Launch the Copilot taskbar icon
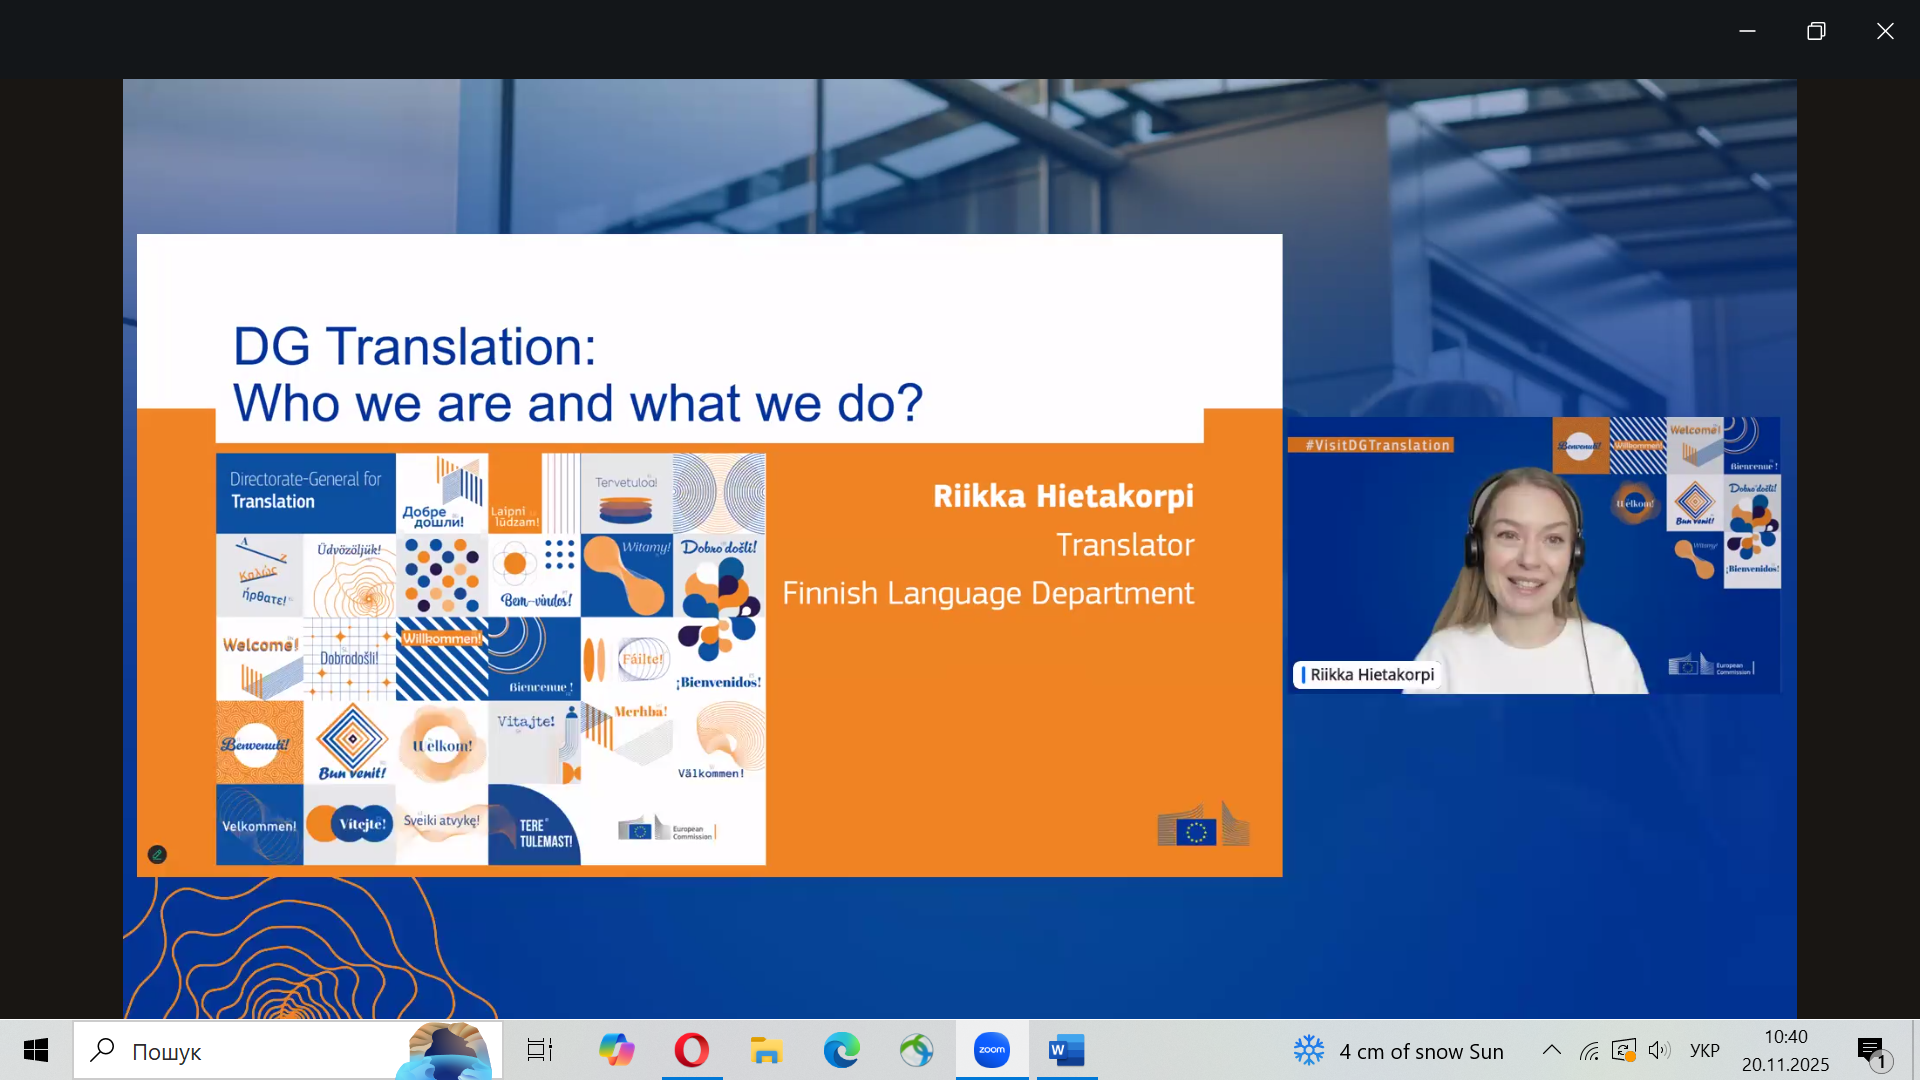 pyautogui.click(x=616, y=1050)
